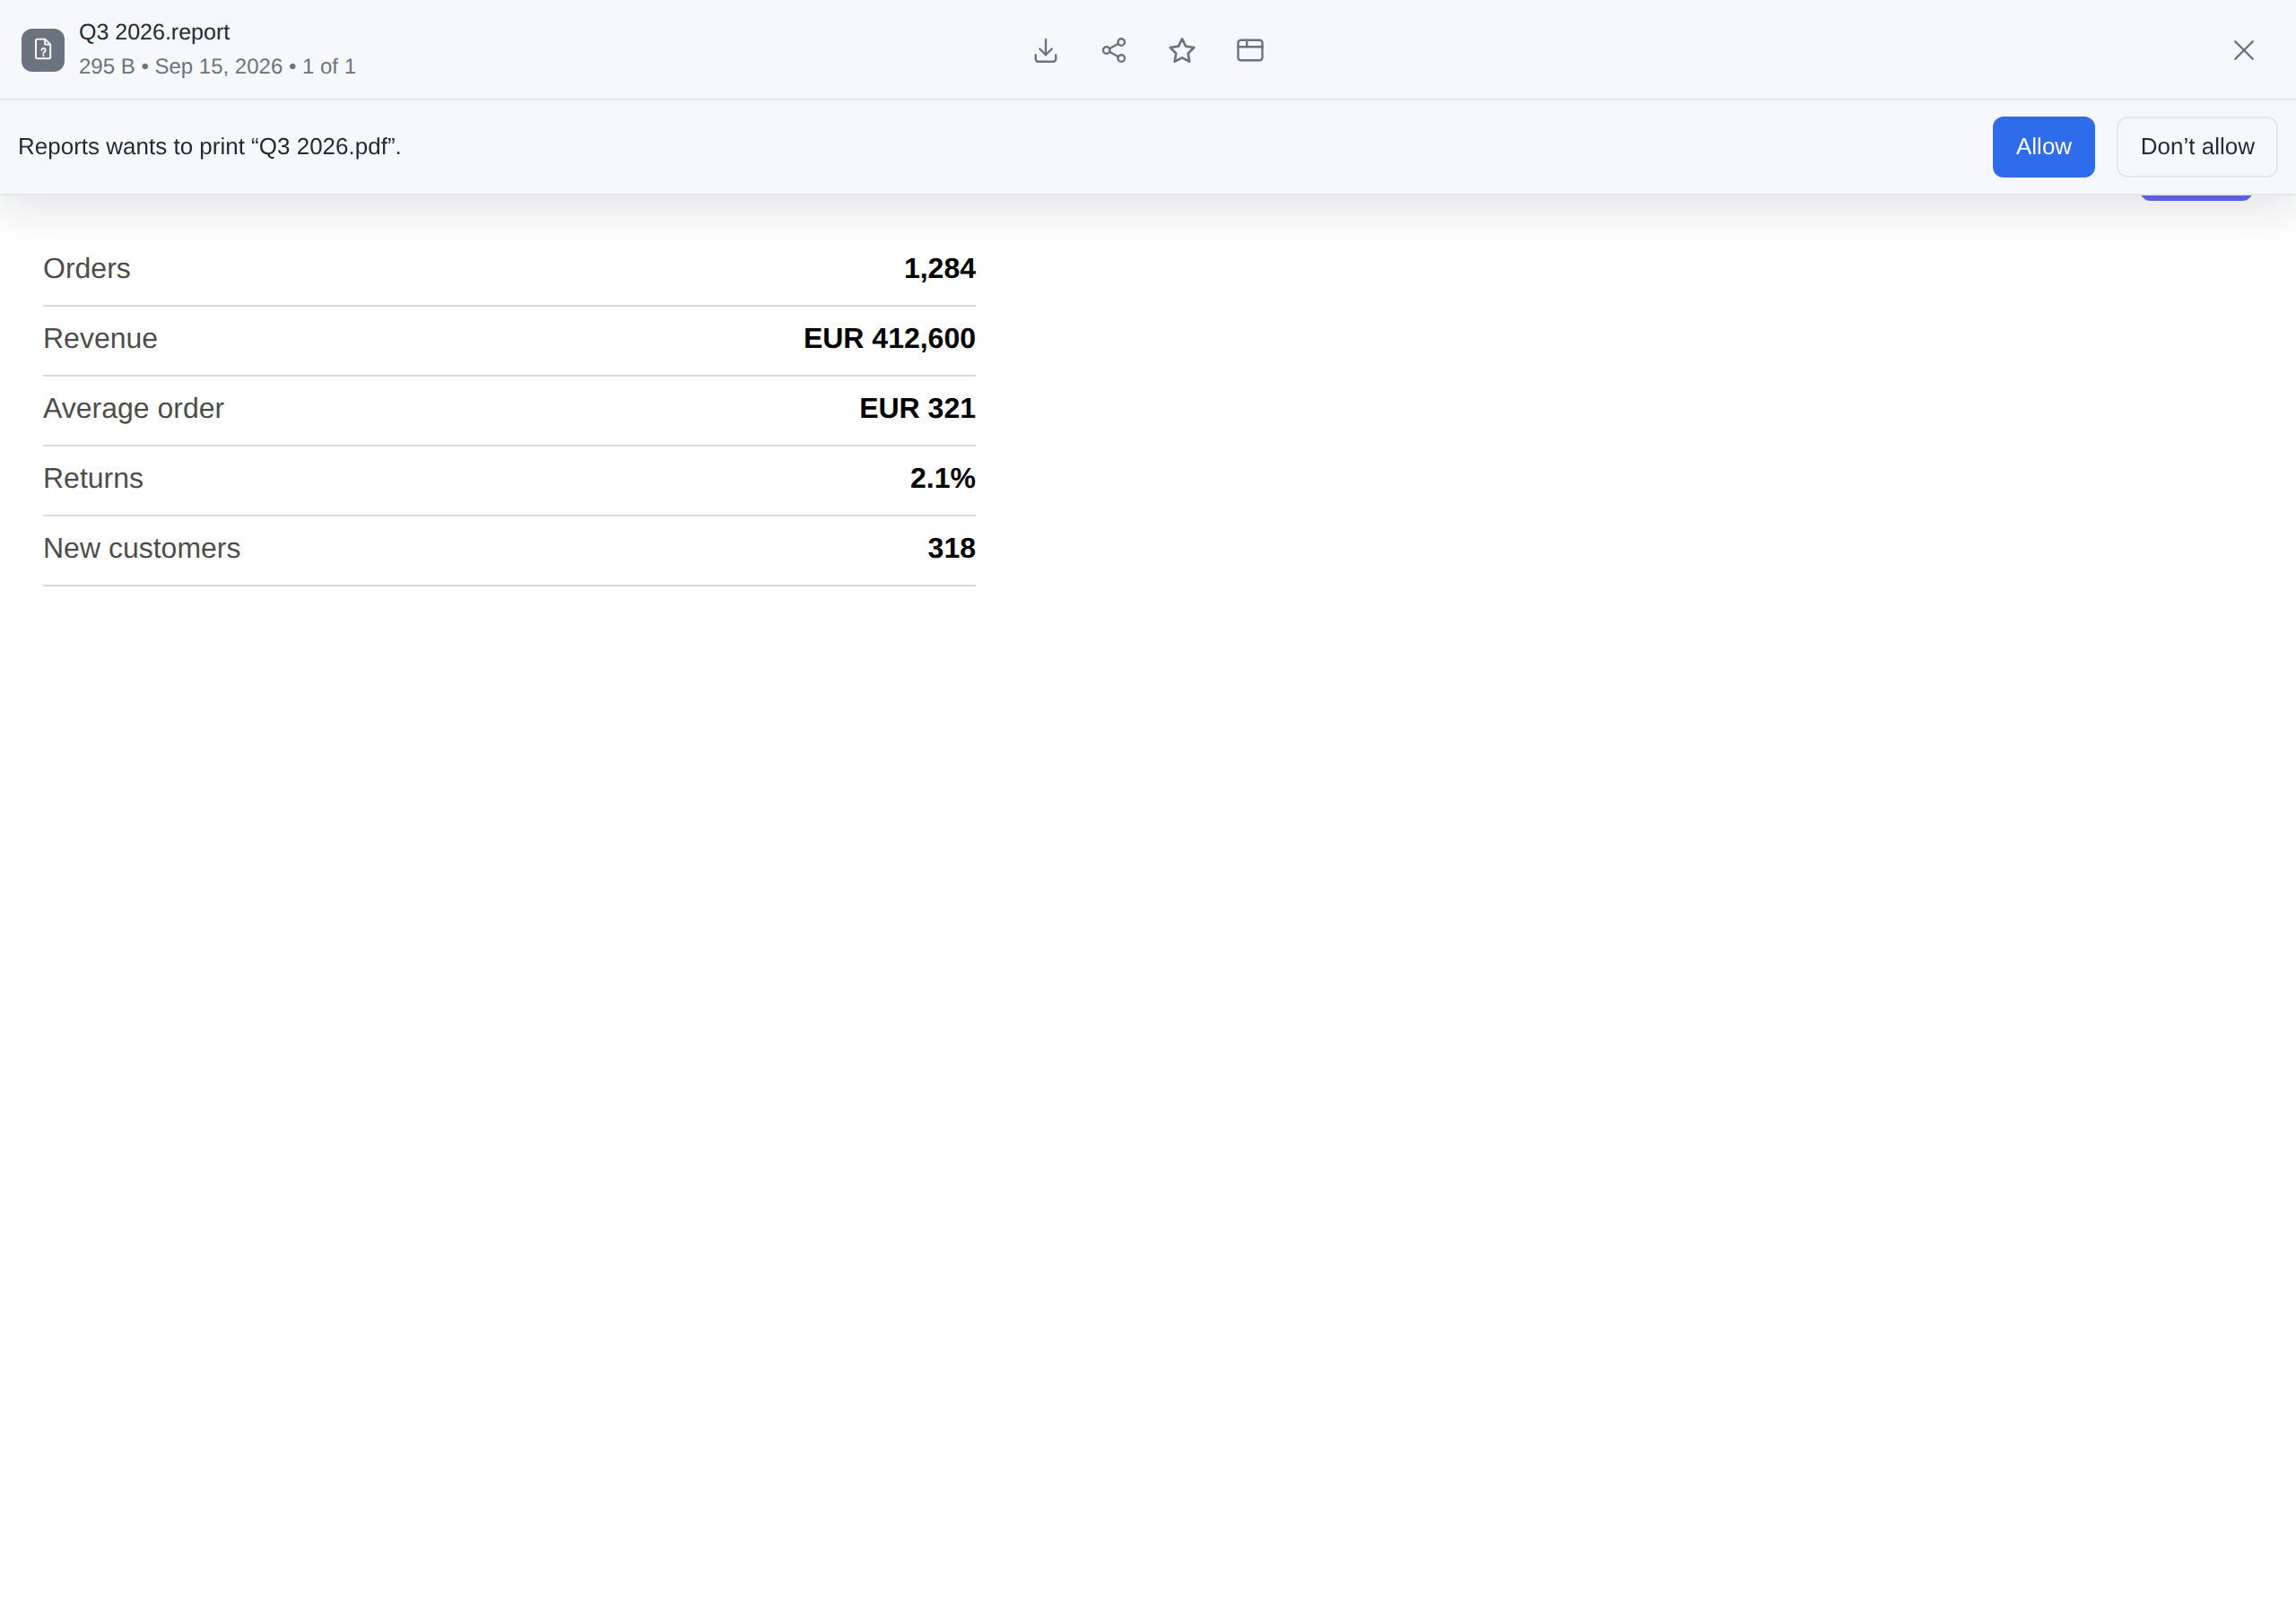Click the New customers value 318
2296x1614 pixels.
[951, 548]
